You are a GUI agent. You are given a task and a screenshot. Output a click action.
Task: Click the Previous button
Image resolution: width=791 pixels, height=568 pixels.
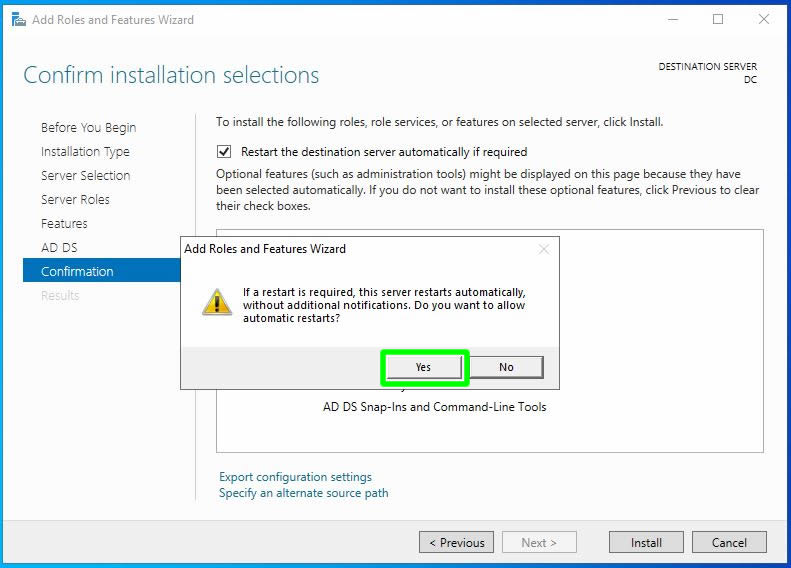[x=457, y=542]
